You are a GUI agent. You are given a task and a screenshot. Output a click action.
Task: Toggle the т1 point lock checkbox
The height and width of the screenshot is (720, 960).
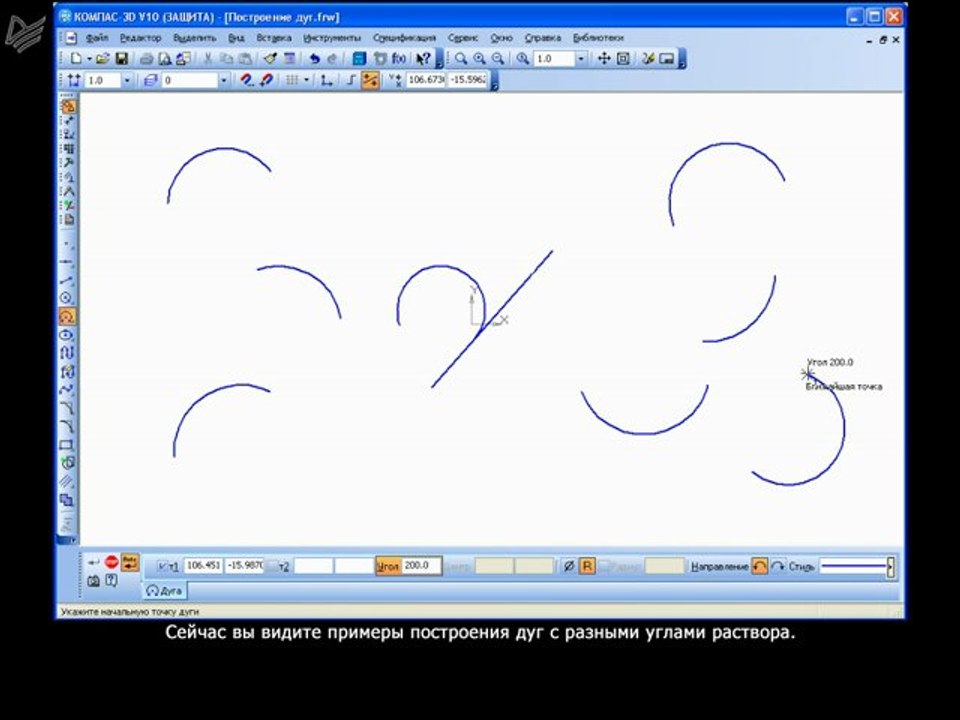point(162,566)
